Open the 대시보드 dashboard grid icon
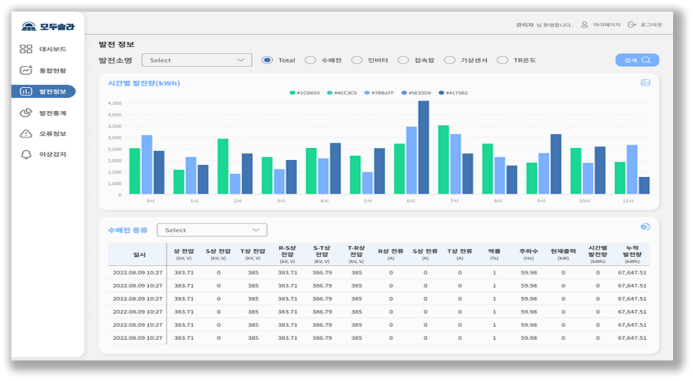The height and width of the screenshot is (381, 693). pyautogui.click(x=26, y=49)
